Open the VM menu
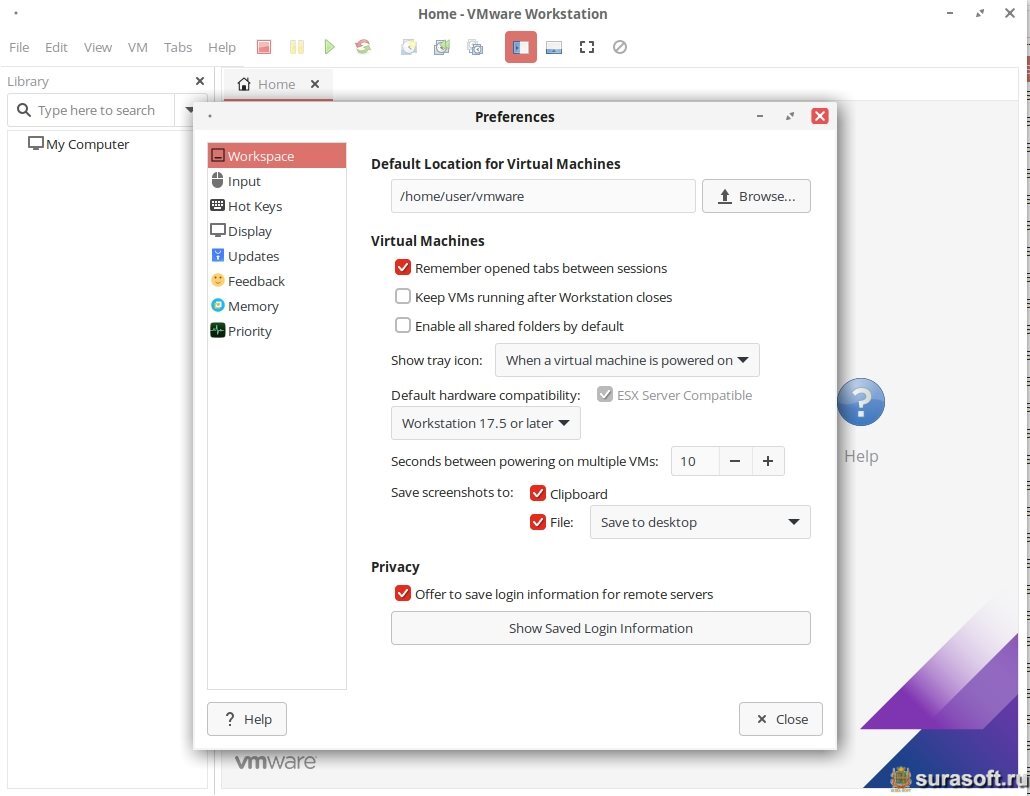 pos(137,47)
